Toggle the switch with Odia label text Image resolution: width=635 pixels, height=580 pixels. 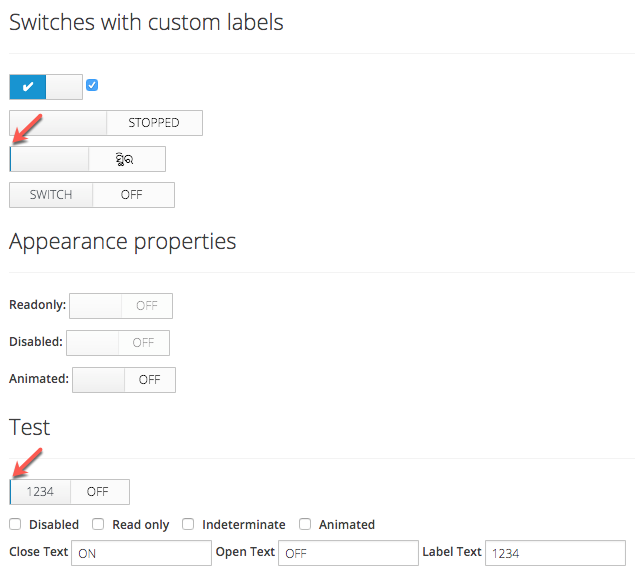87,159
